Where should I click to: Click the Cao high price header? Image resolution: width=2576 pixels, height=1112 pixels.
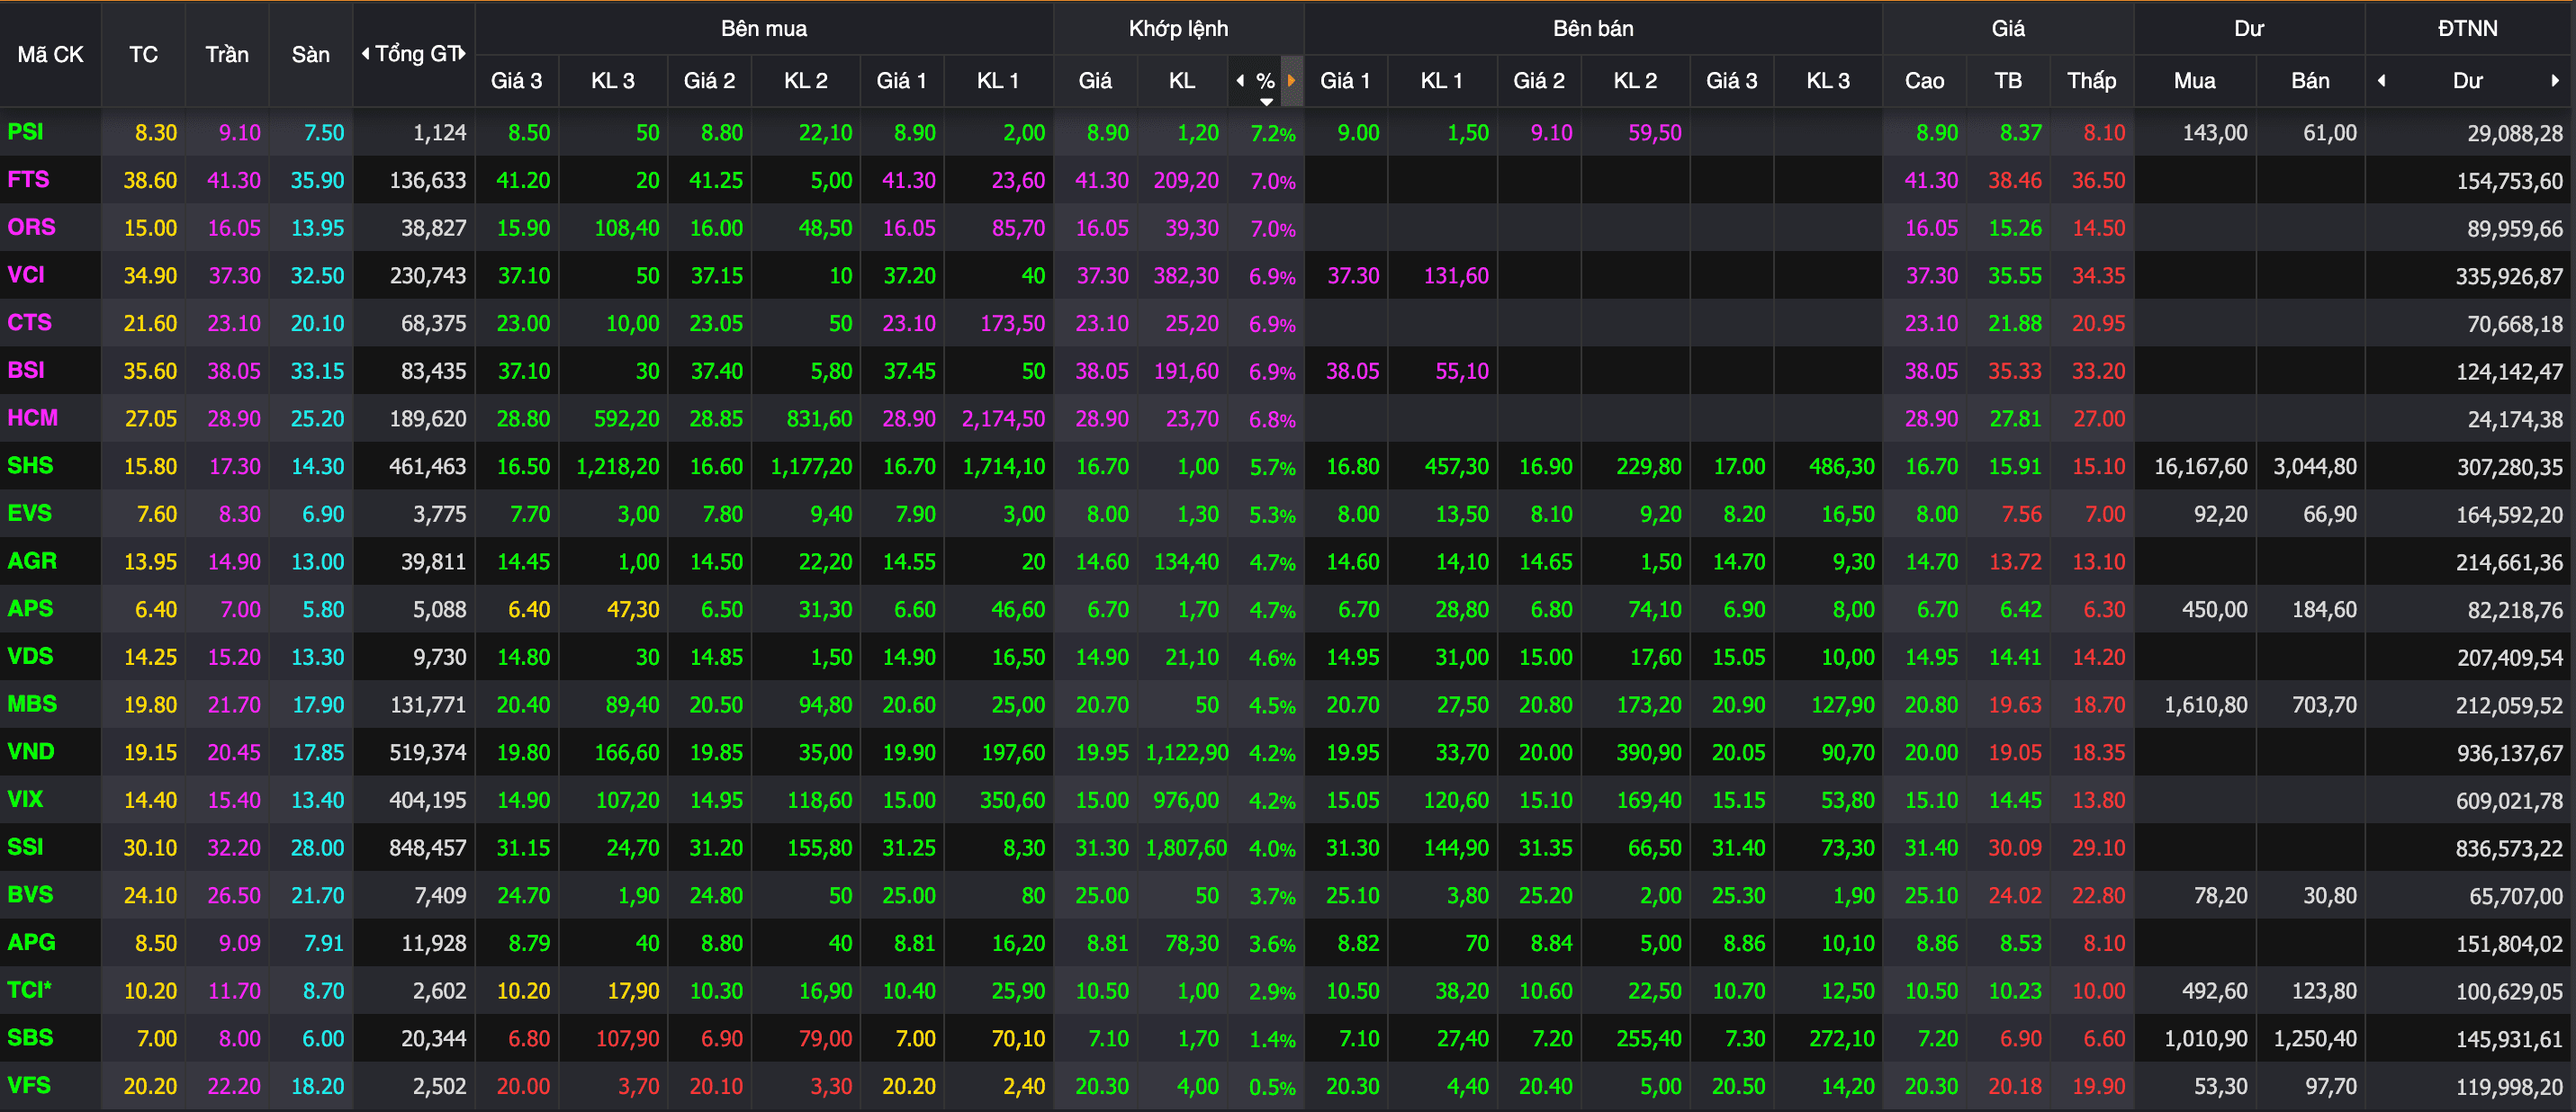coord(1924,80)
